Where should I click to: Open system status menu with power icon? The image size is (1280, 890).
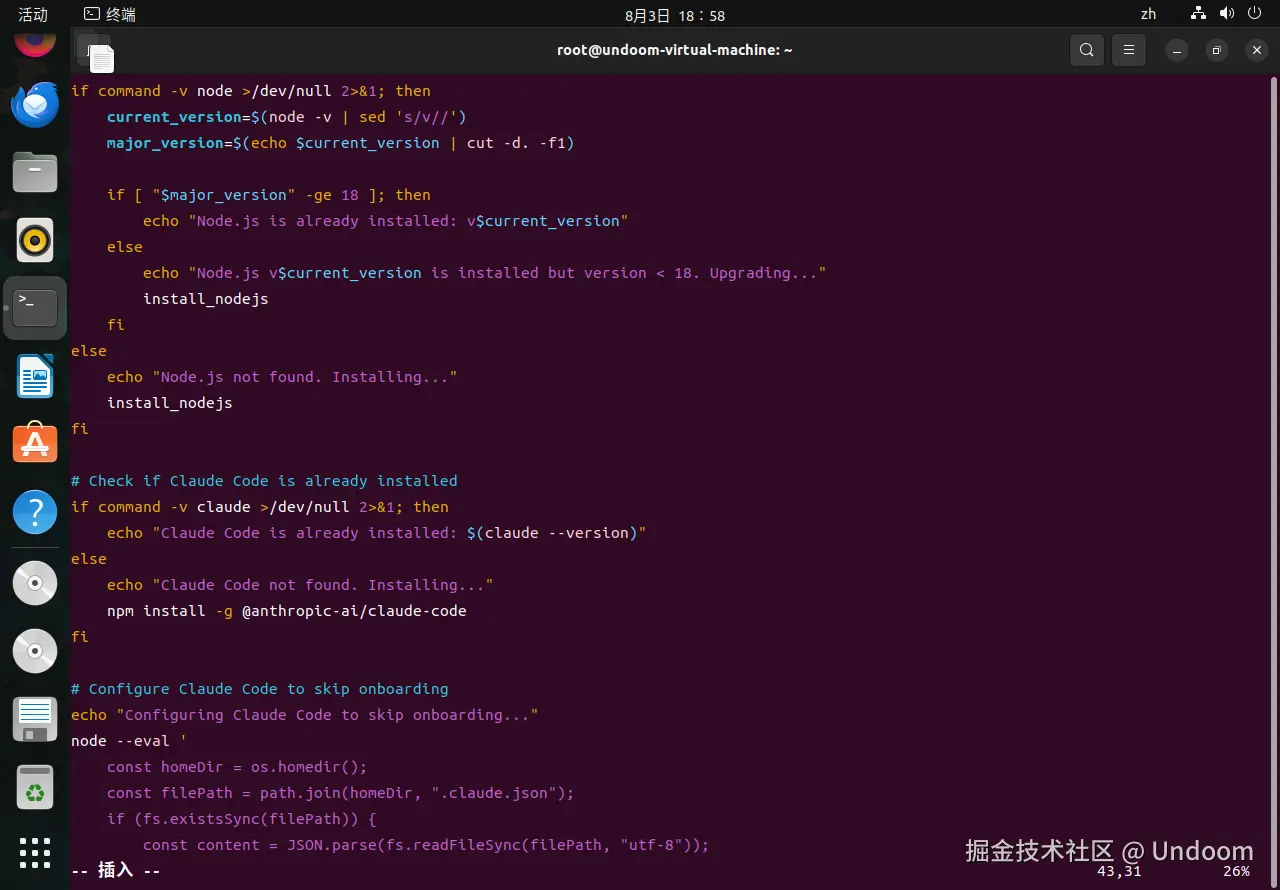point(1254,14)
